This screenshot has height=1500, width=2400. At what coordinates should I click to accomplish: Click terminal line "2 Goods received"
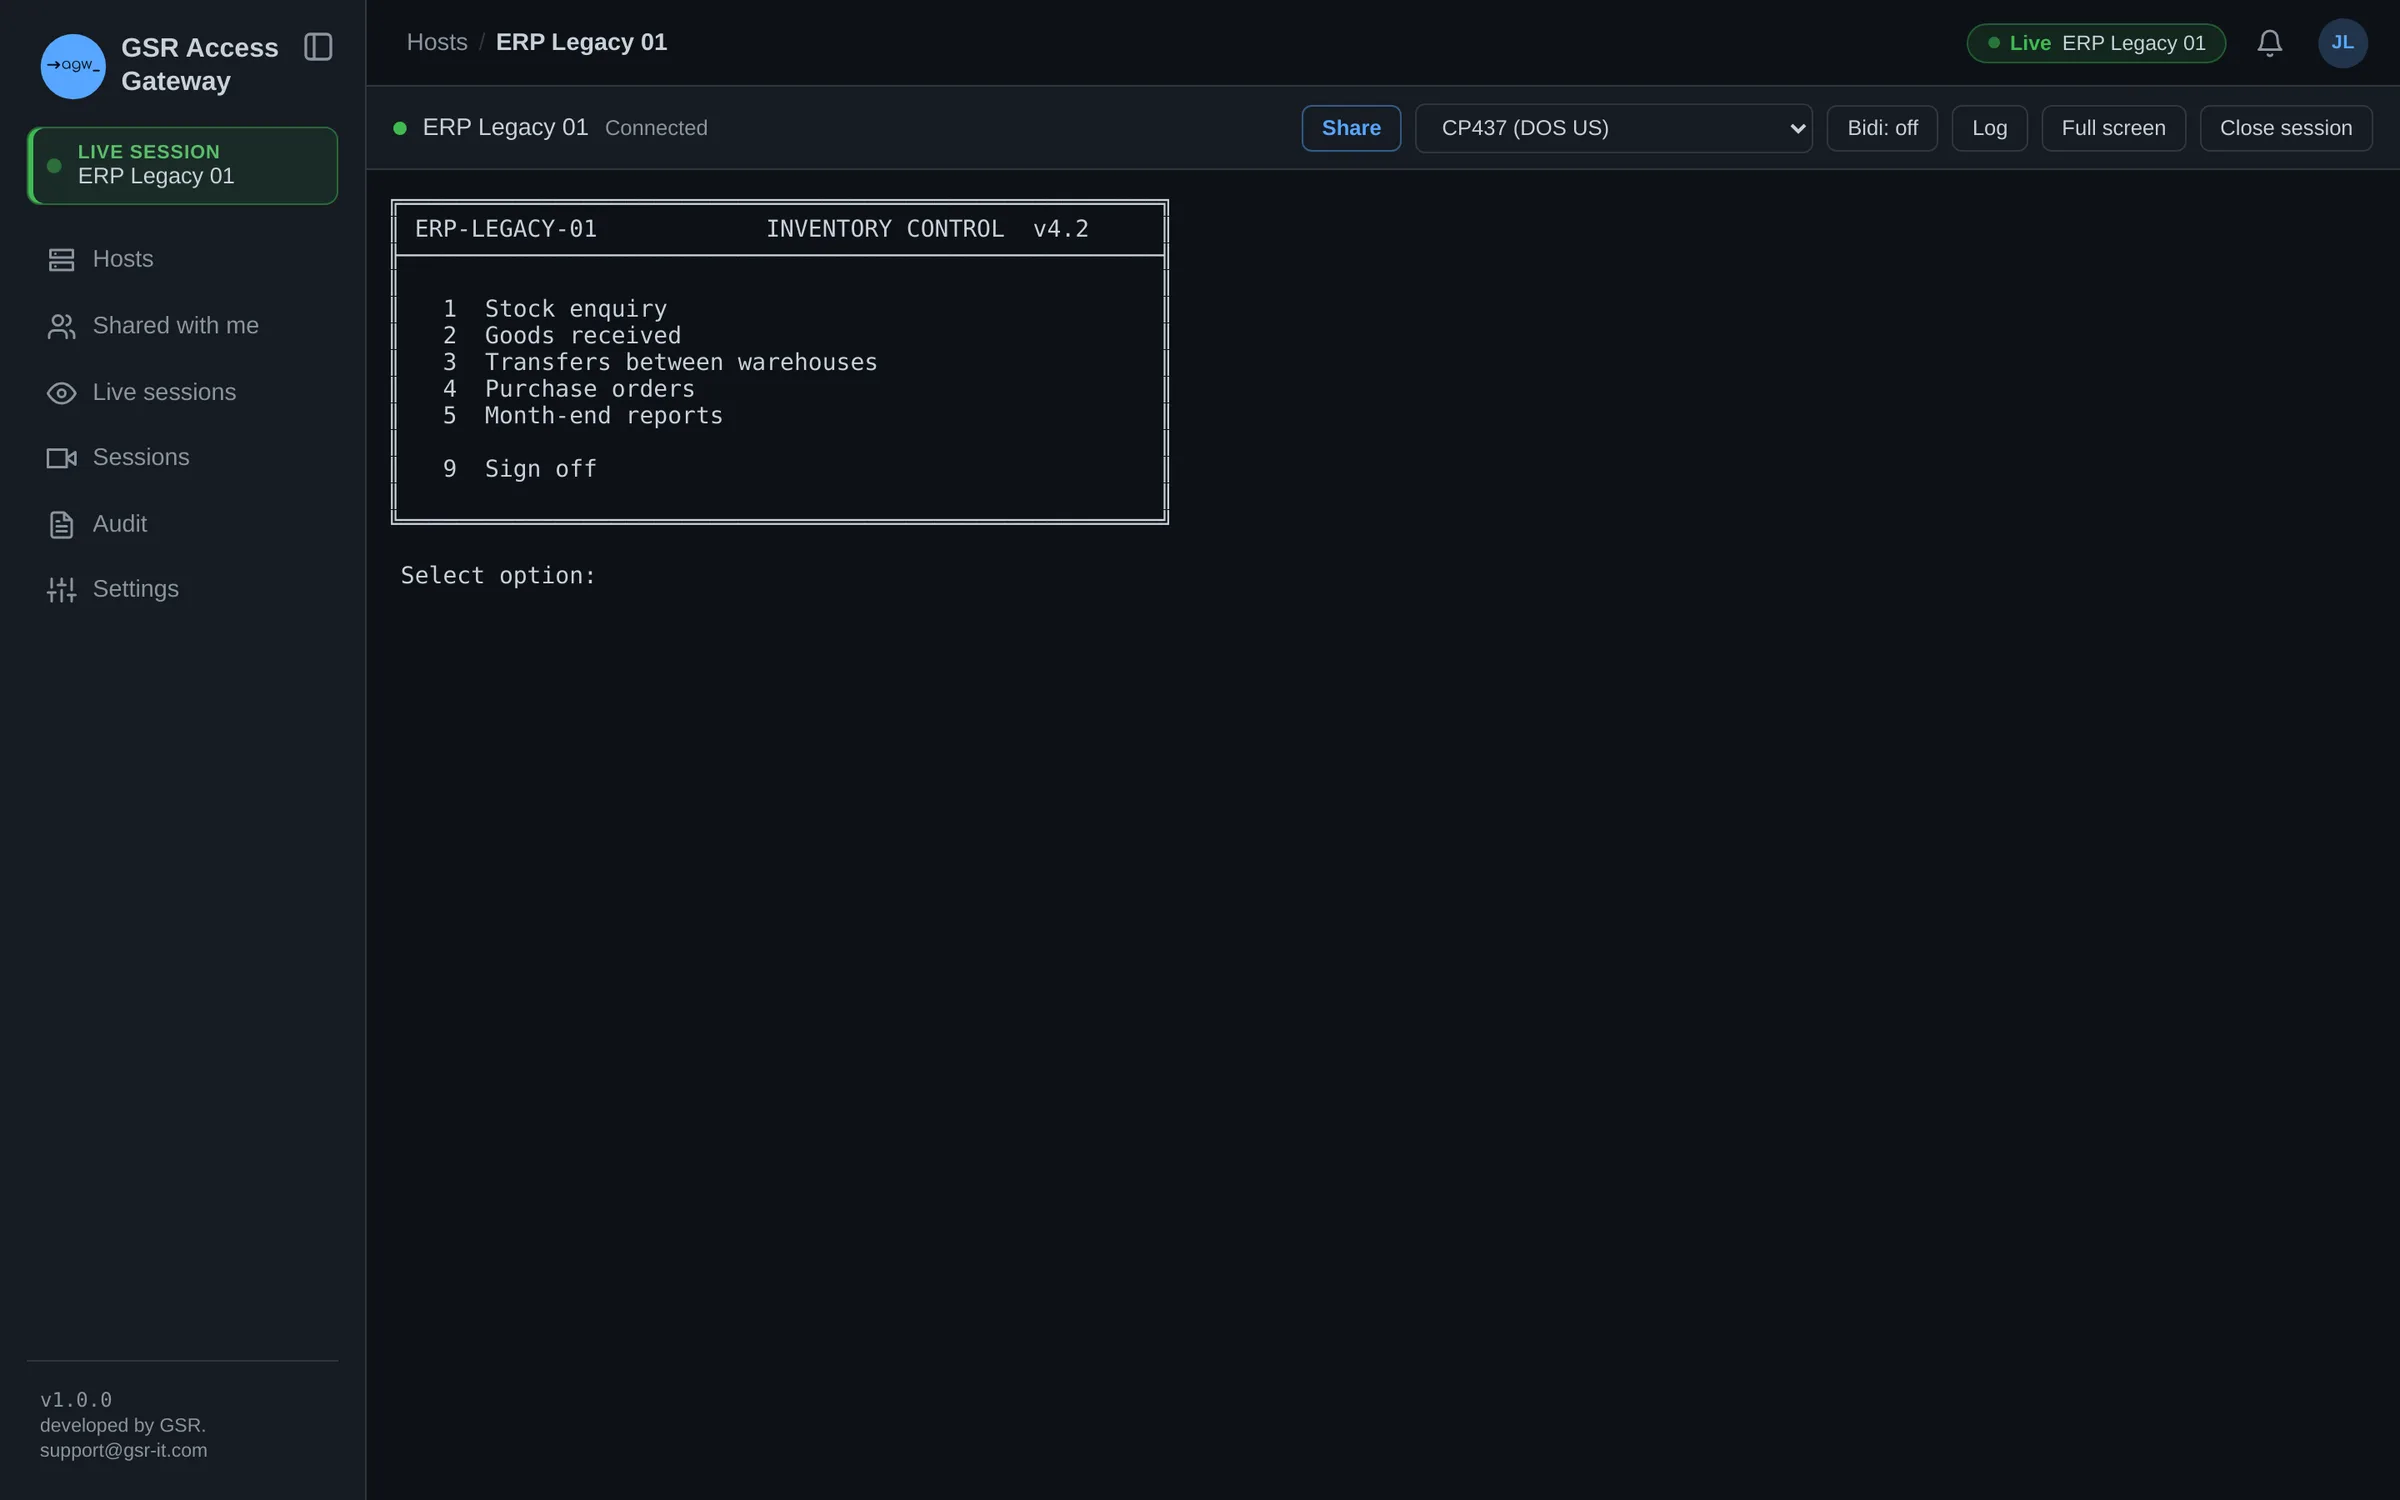tap(562, 336)
